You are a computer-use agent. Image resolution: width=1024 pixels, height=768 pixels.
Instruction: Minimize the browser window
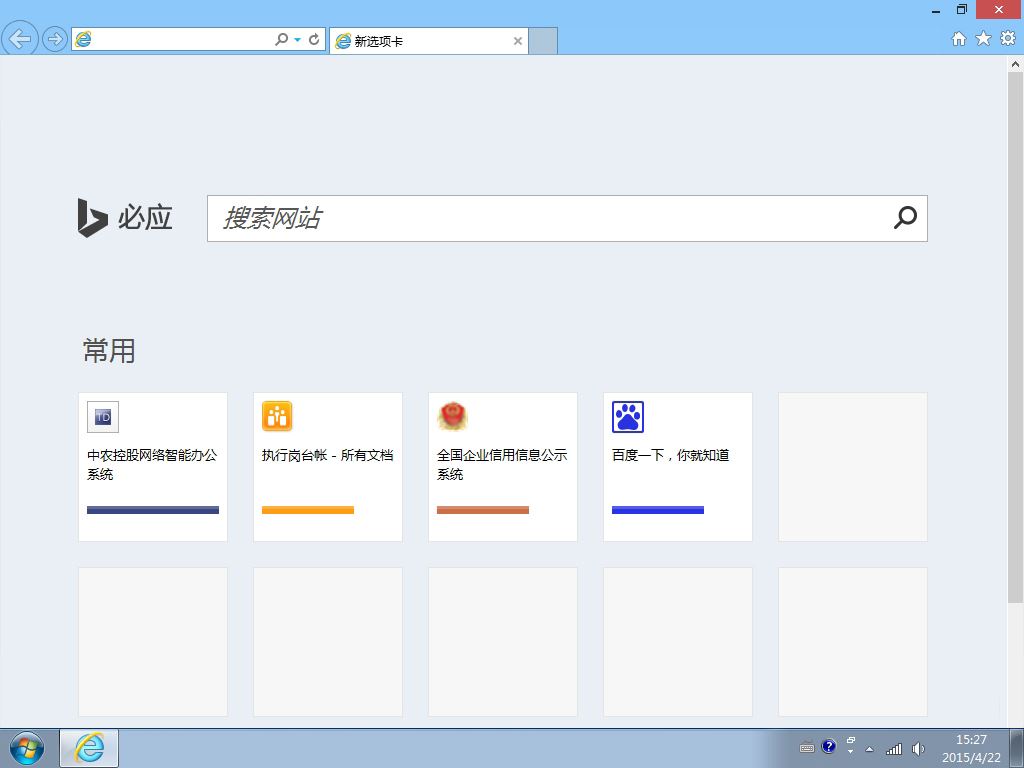pyautogui.click(x=936, y=10)
